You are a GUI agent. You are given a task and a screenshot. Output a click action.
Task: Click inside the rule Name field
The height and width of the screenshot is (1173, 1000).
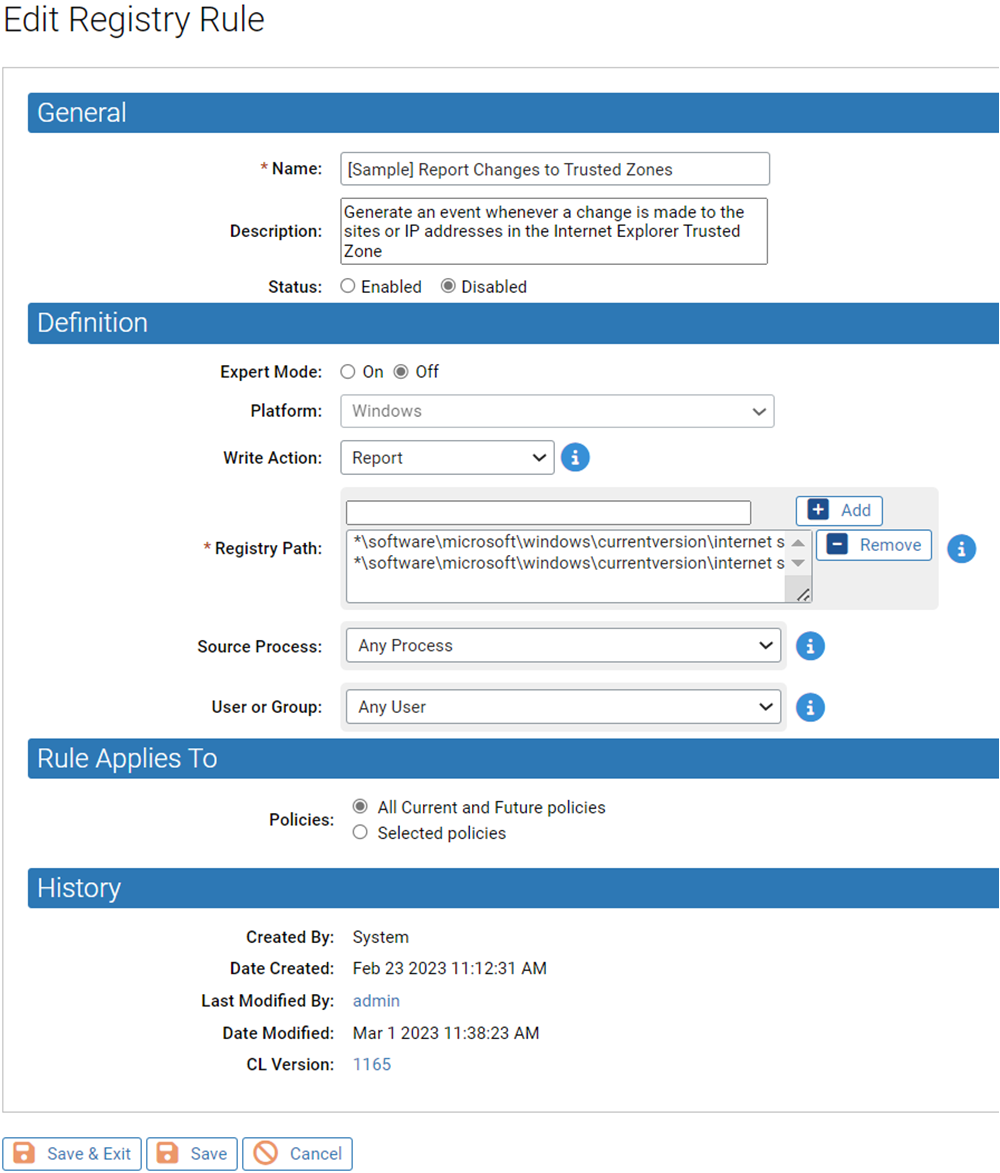point(554,168)
